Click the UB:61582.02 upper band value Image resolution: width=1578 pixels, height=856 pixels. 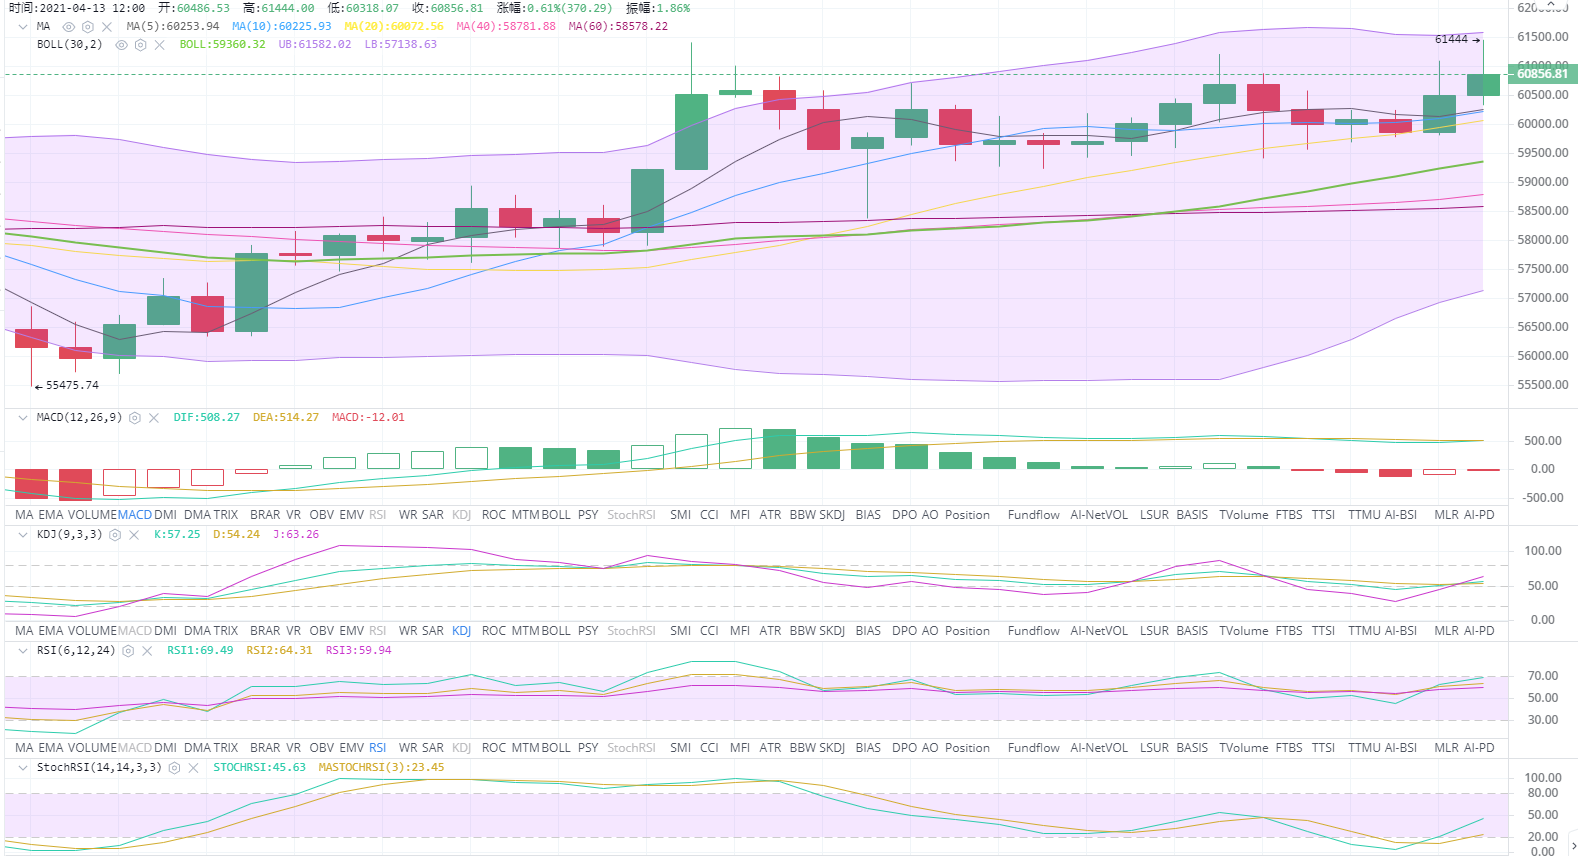[x=315, y=45]
